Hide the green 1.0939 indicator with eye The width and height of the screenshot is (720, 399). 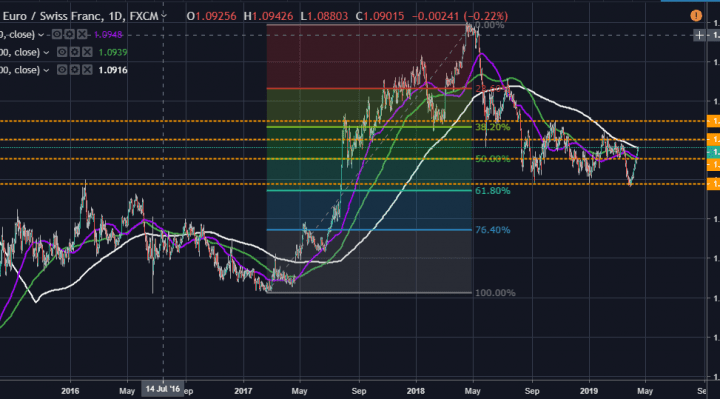[x=62, y=52]
